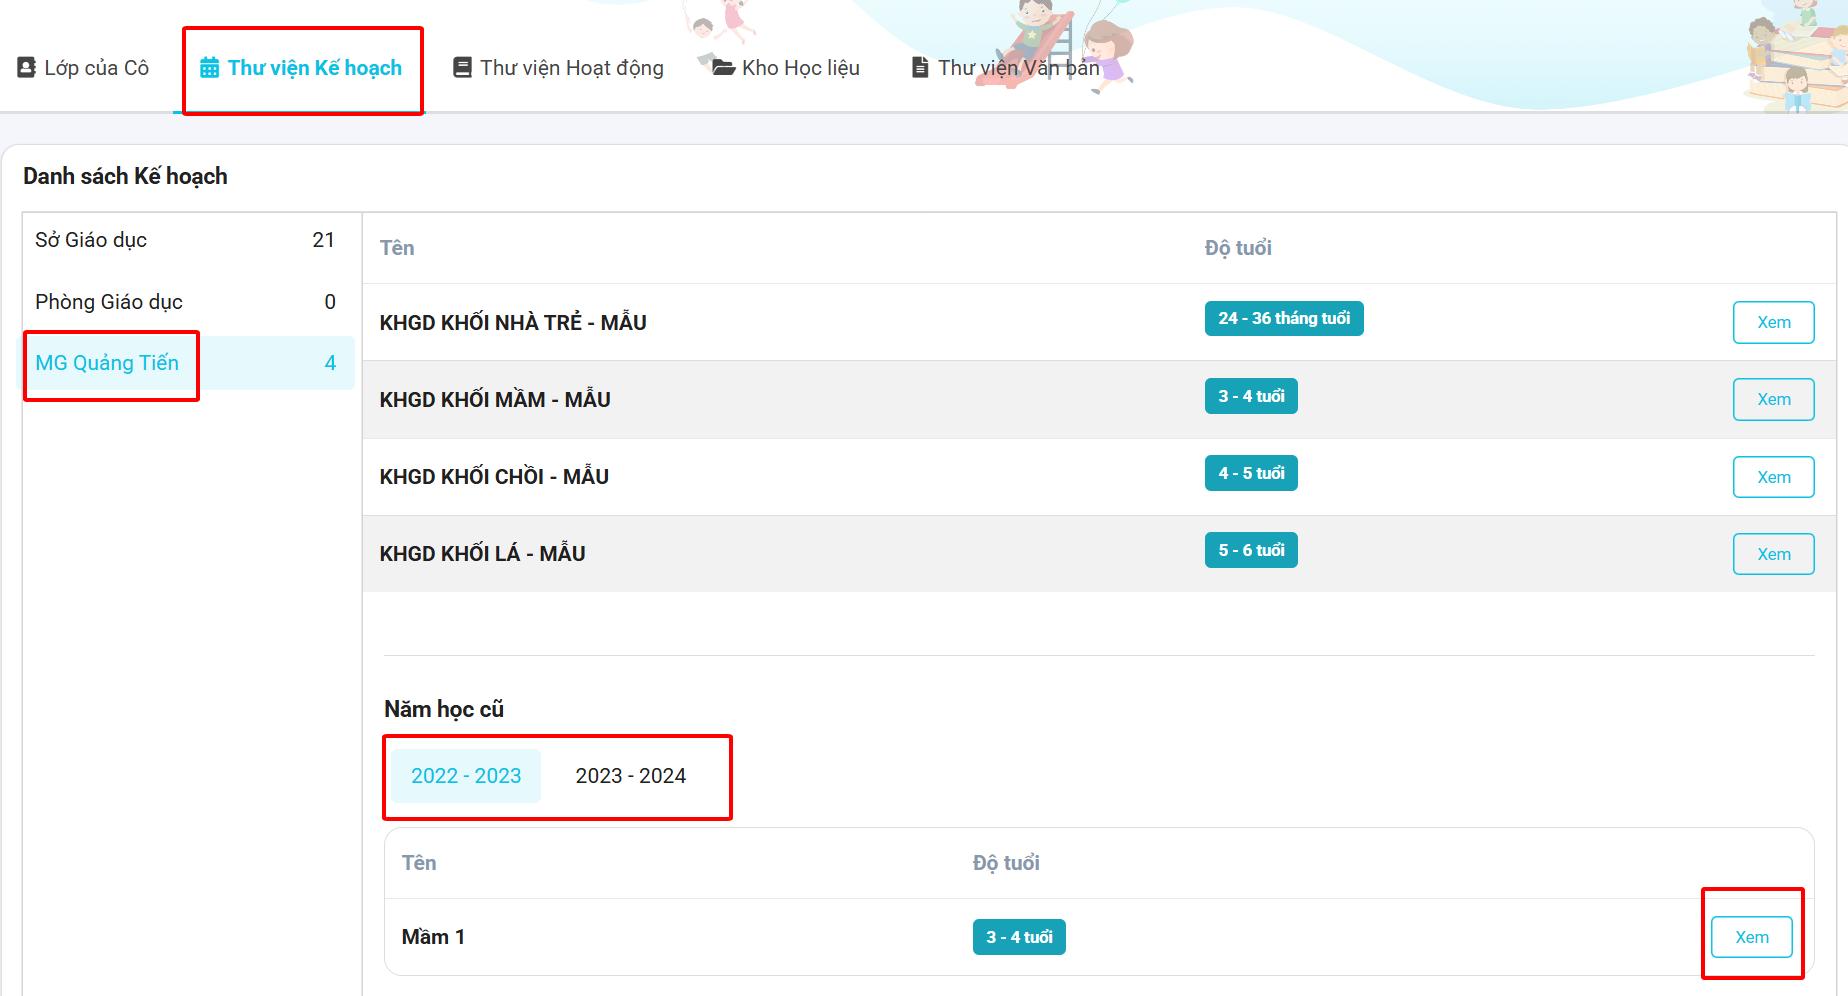
Task: Click the address book icon for Lớp của Cô
Action: click(26, 68)
